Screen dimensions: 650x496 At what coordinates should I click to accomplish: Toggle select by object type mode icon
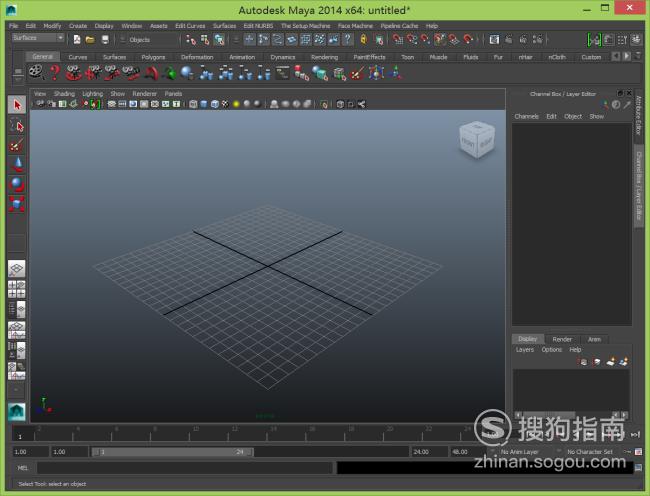(205, 40)
